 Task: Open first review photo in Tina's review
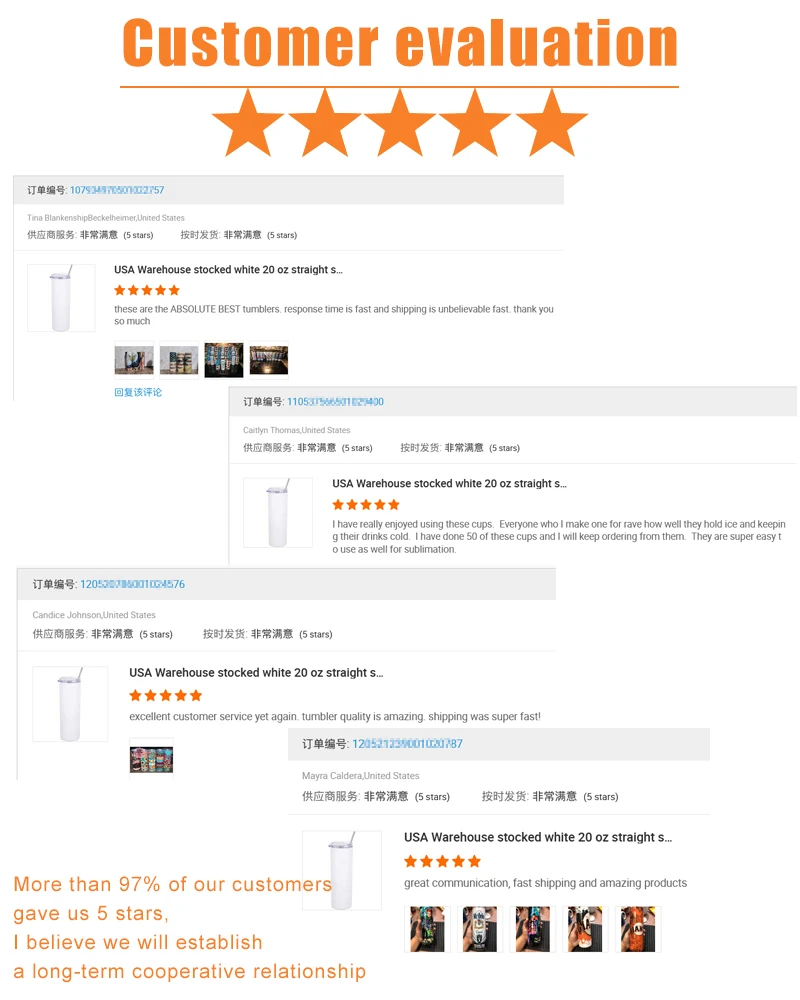click(x=134, y=360)
